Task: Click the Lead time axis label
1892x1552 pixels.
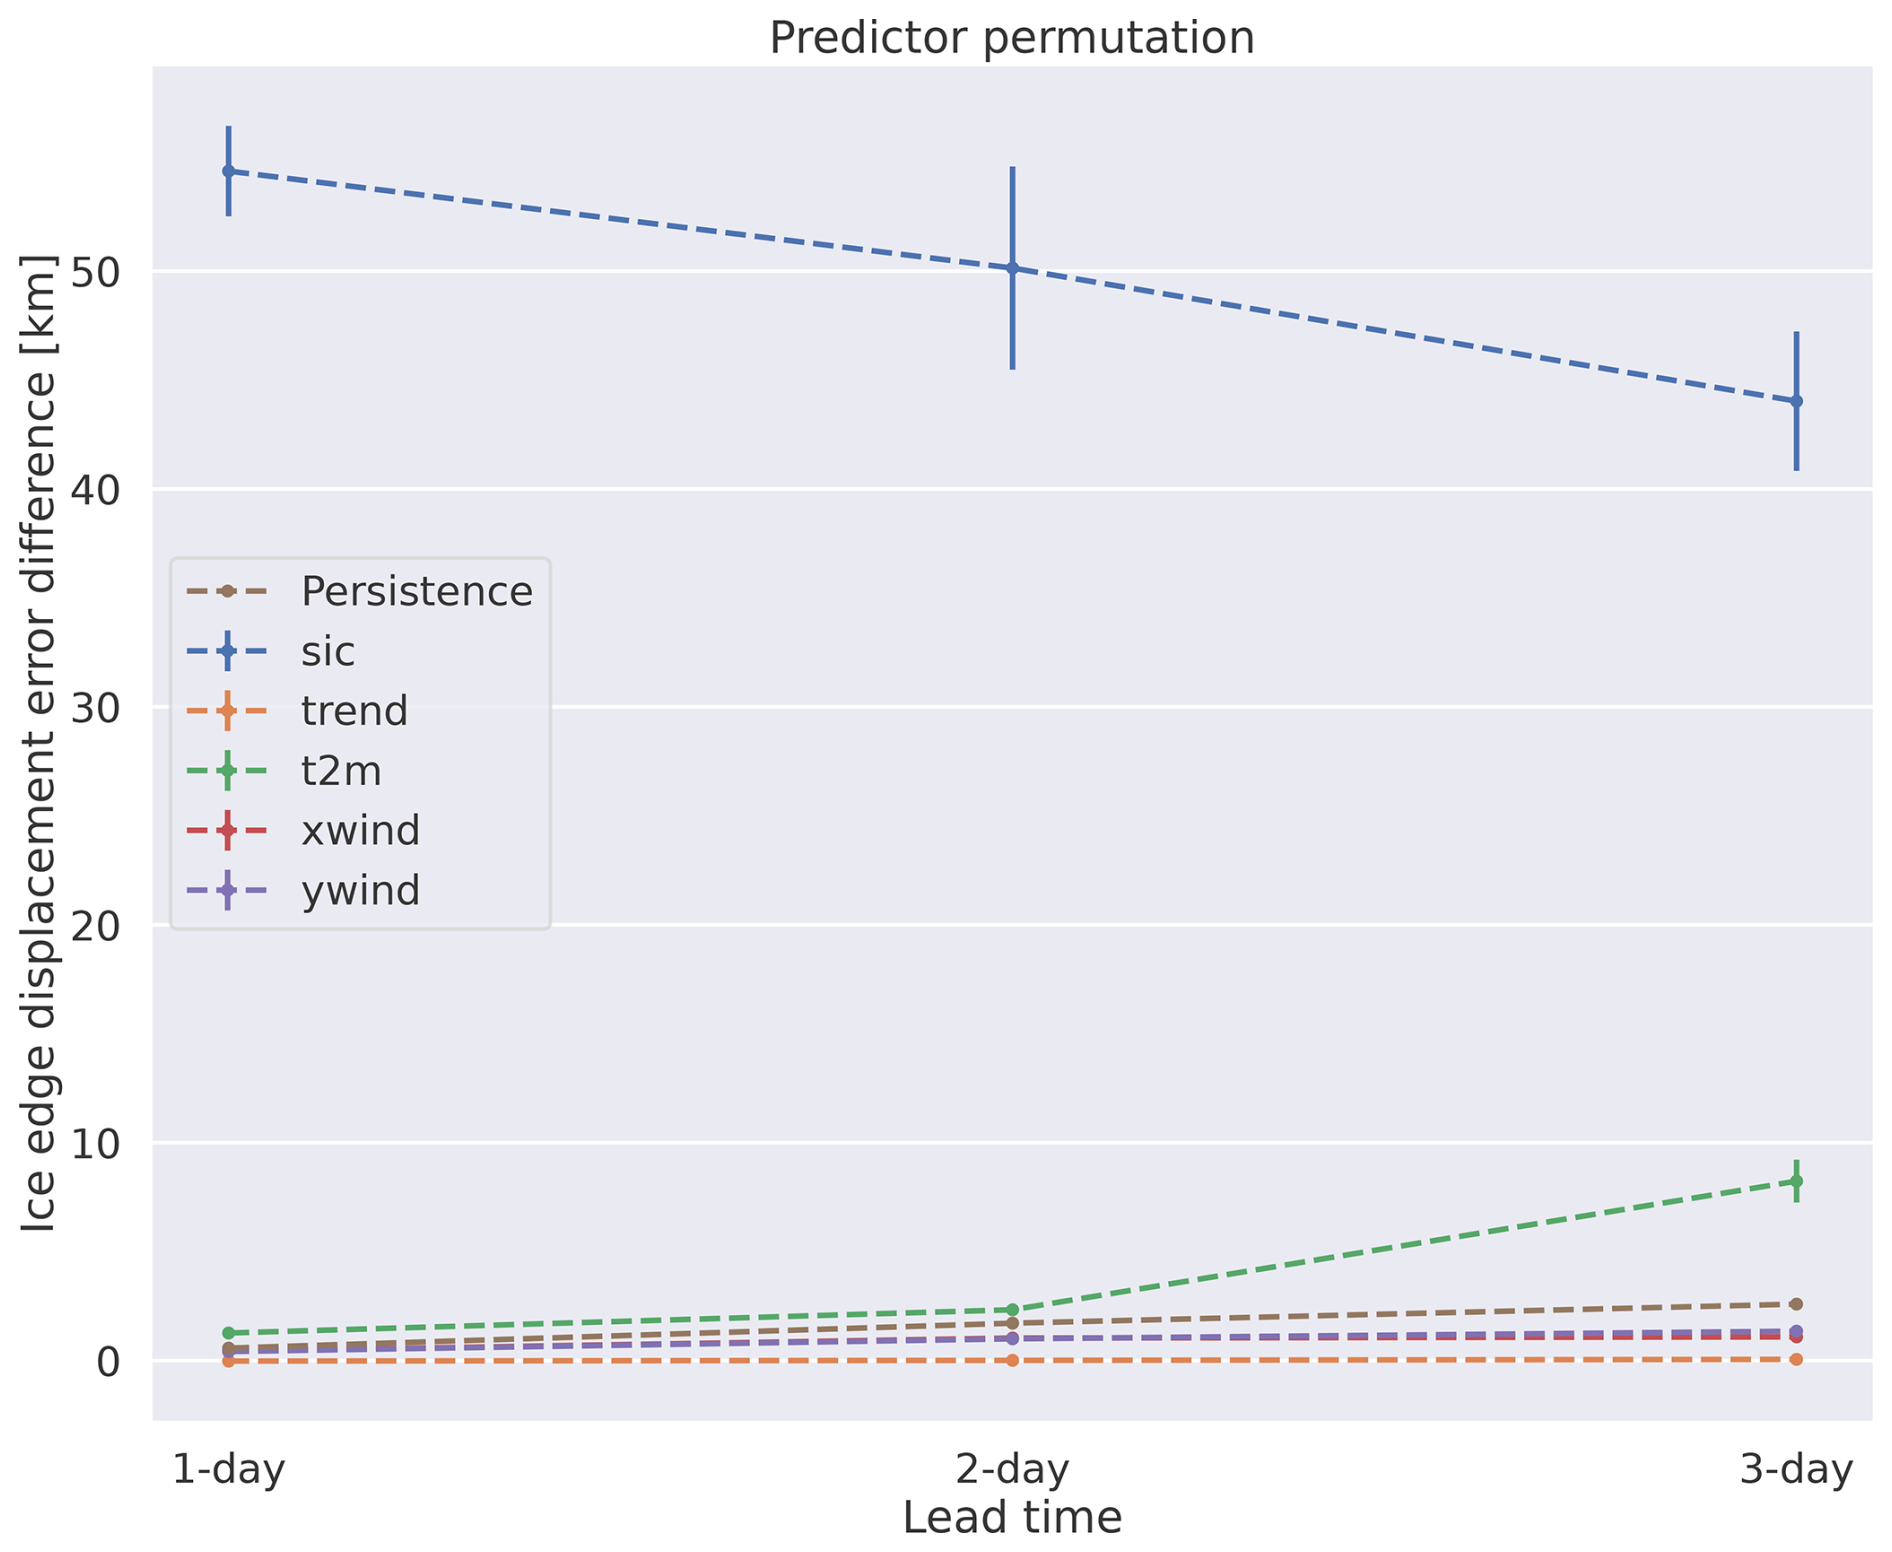Action: pos(1012,1517)
